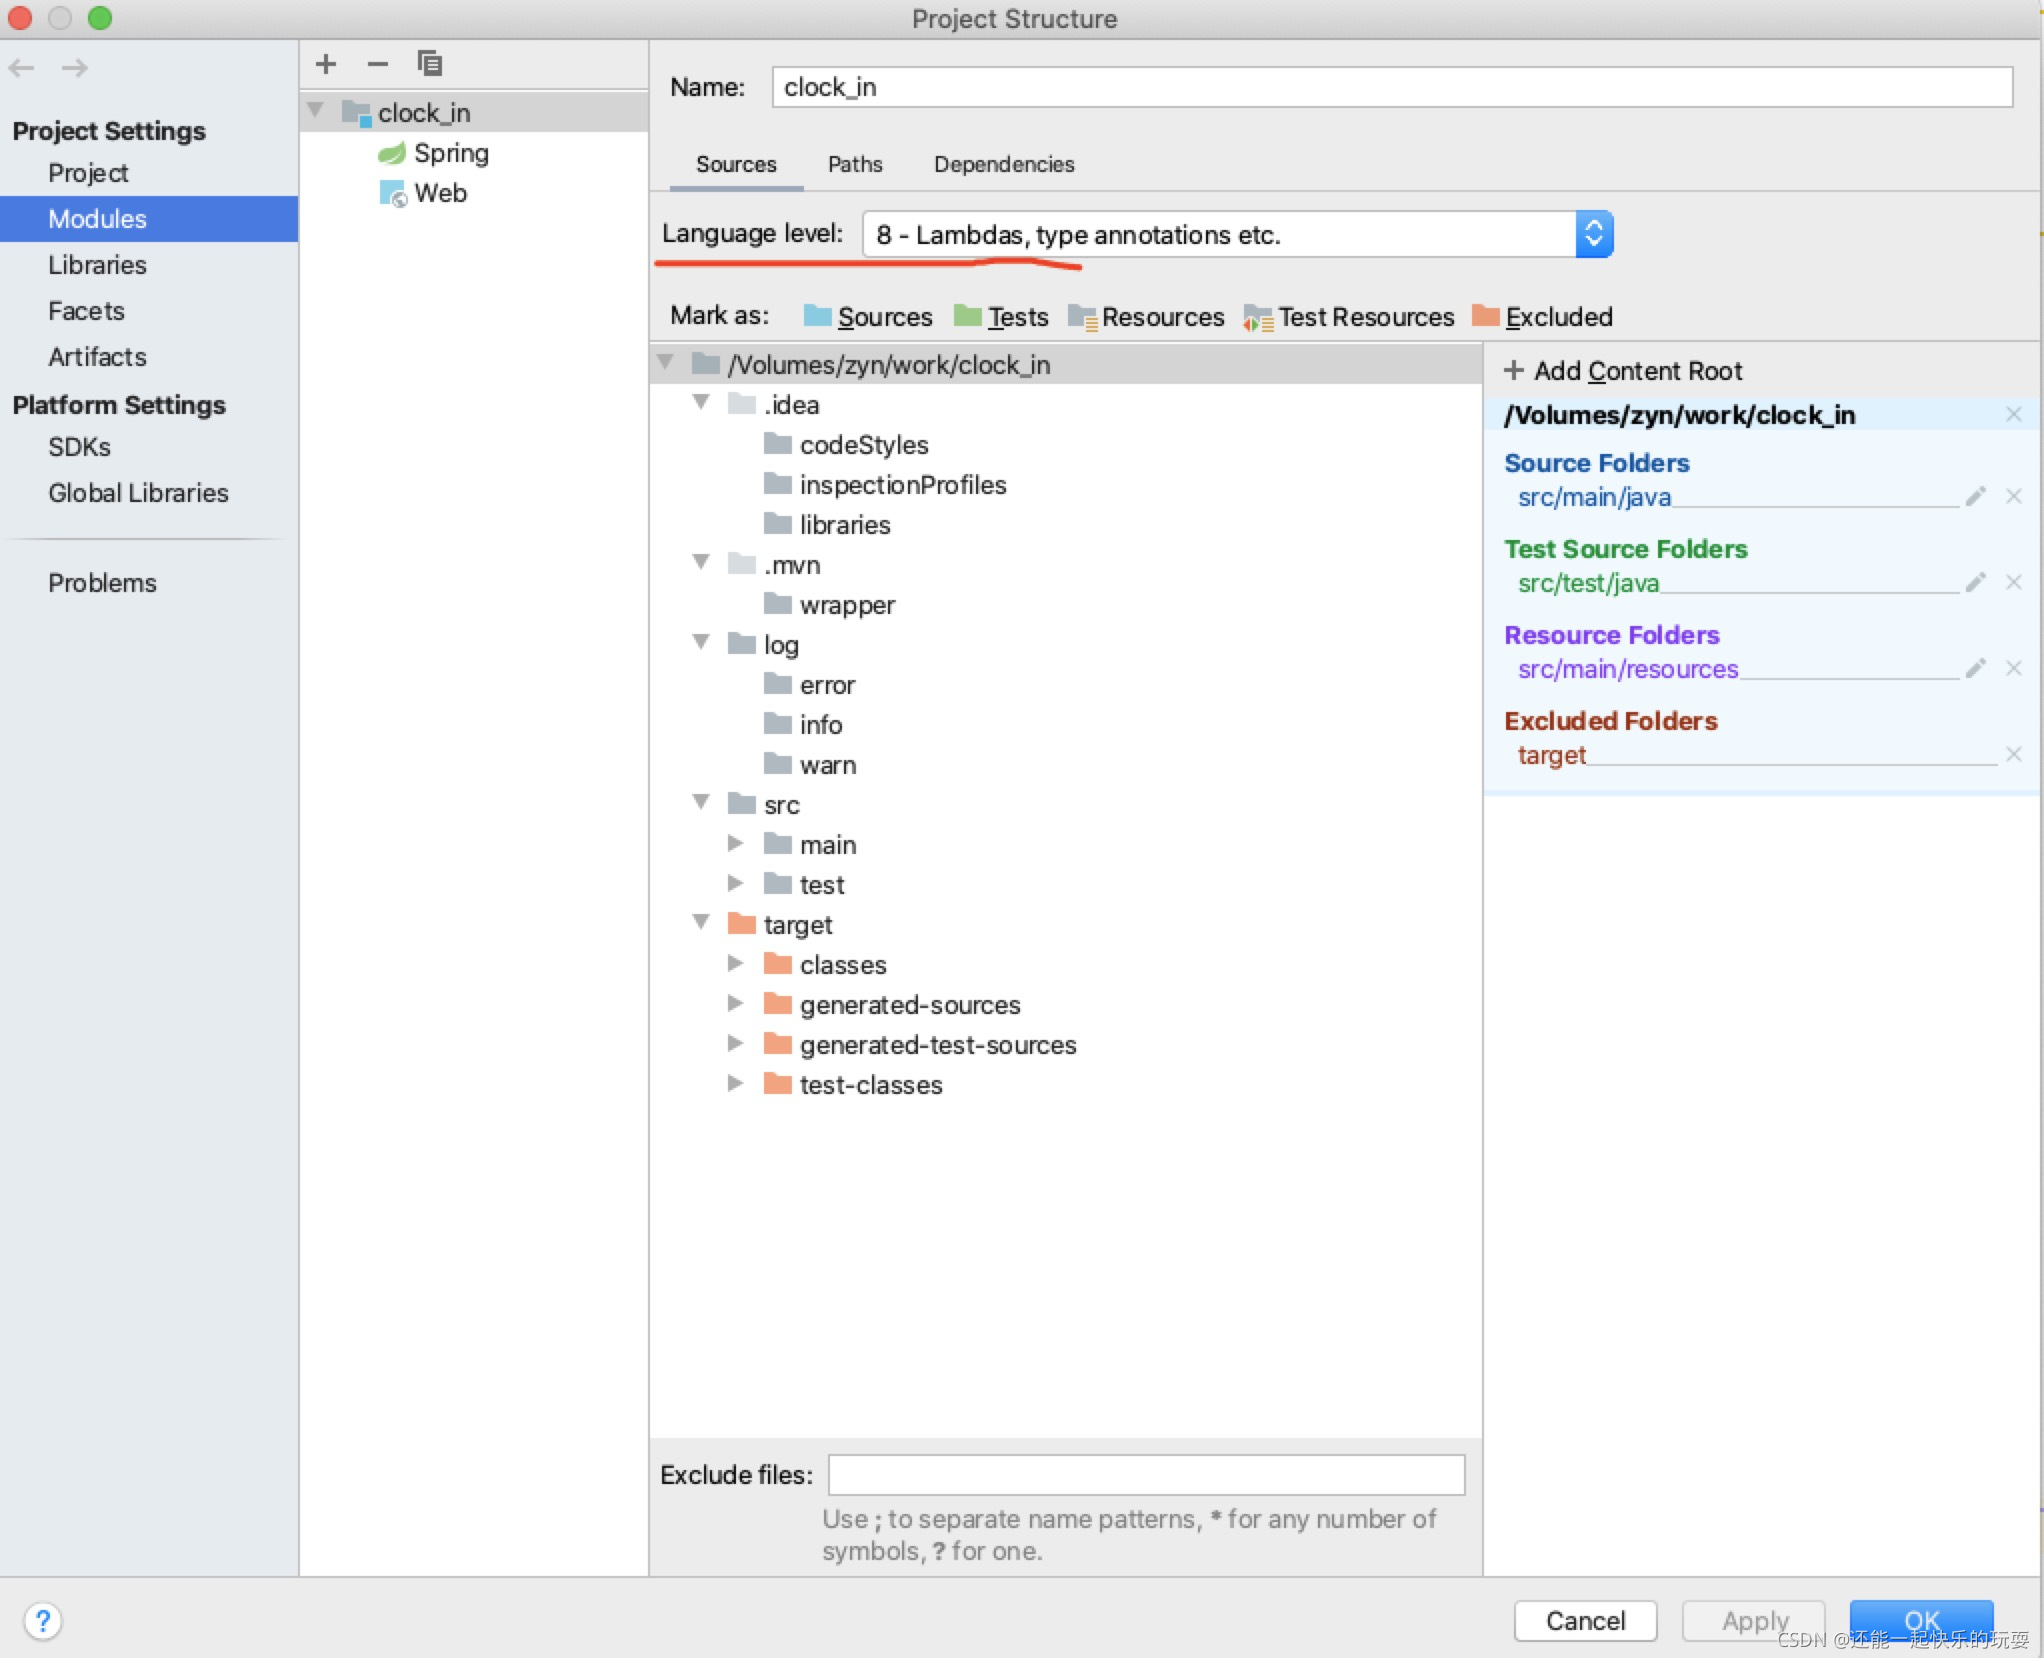This screenshot has width=2044, height=1658.
Task: Expand the main folder under src
Action: click(735, 844)
